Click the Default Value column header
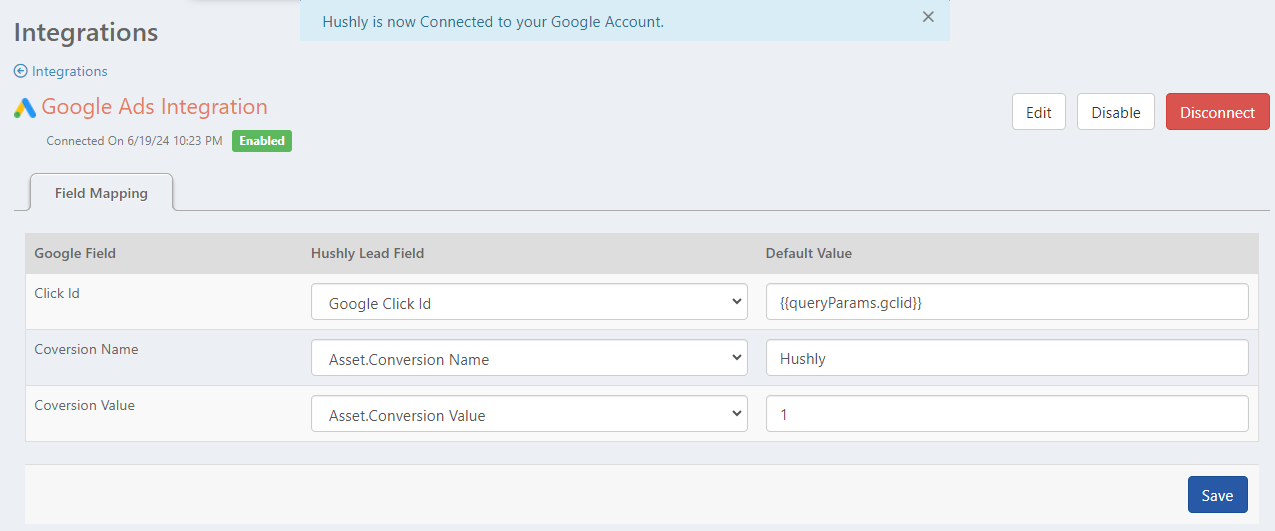Image resolution: width=1275 pixels, height=531 pixels. point(808,253)
